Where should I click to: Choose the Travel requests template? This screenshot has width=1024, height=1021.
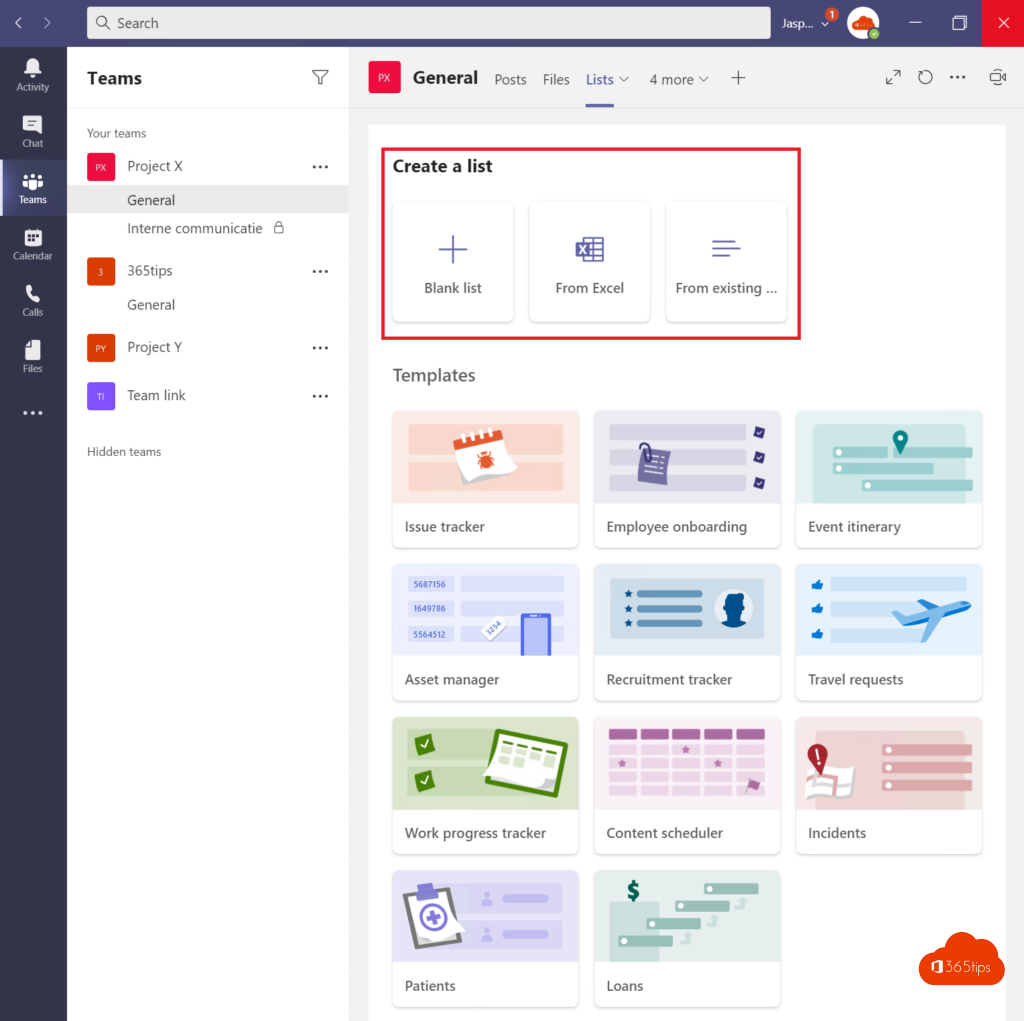(x=889, y=632)
